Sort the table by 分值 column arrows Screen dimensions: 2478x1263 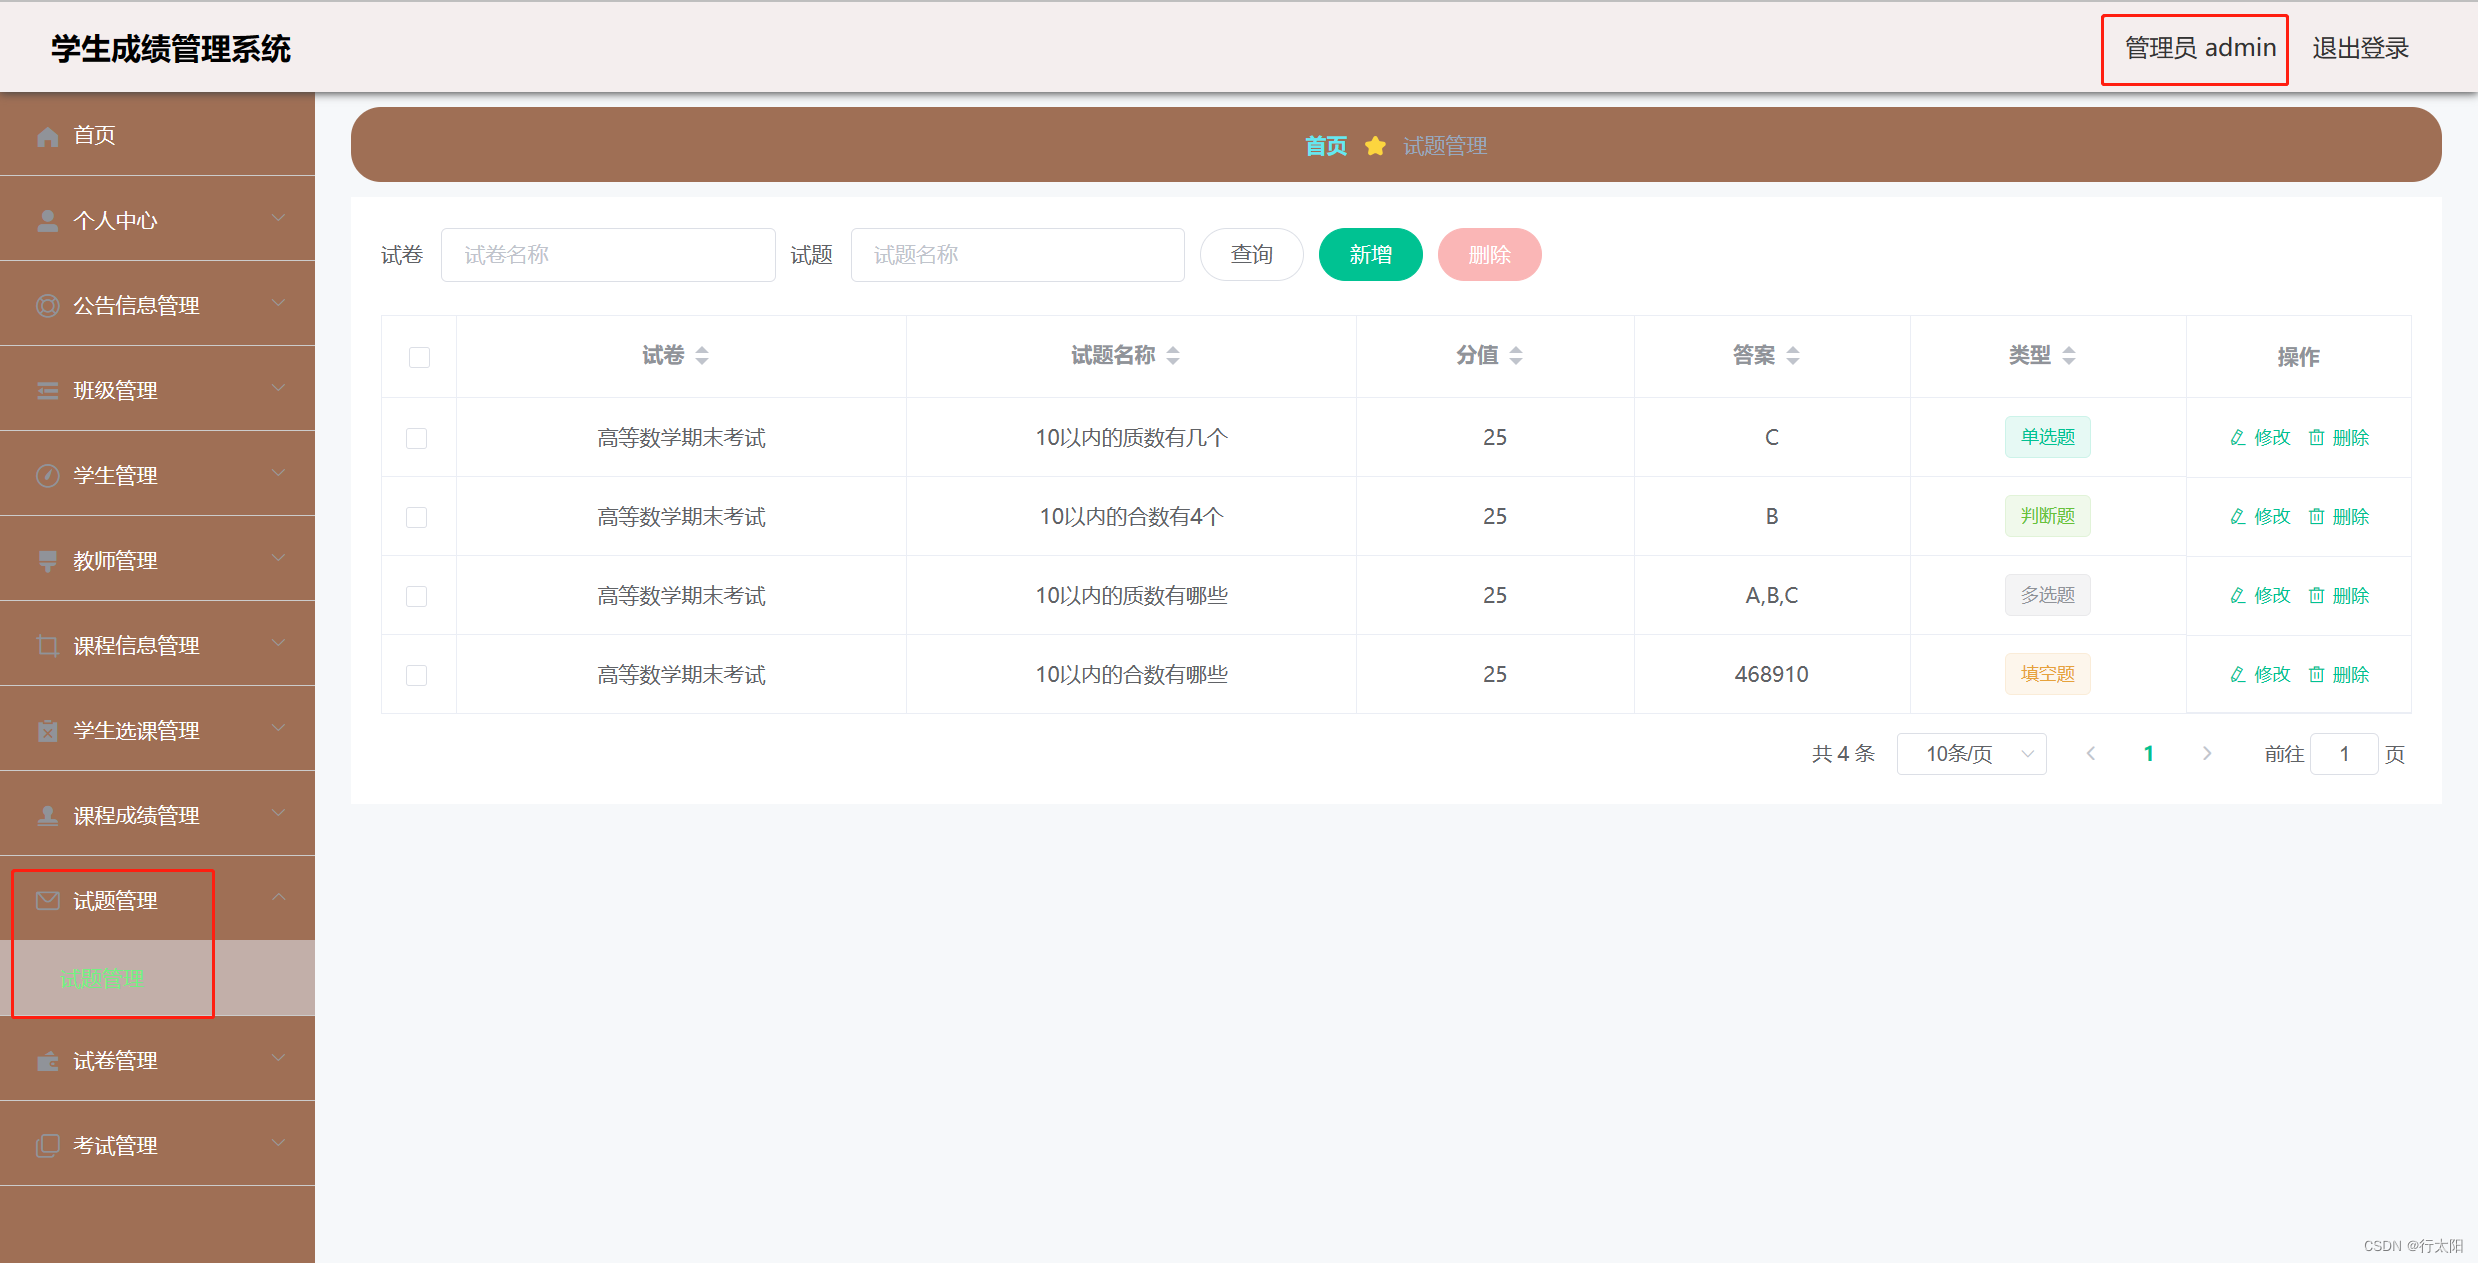[1517, 355]
